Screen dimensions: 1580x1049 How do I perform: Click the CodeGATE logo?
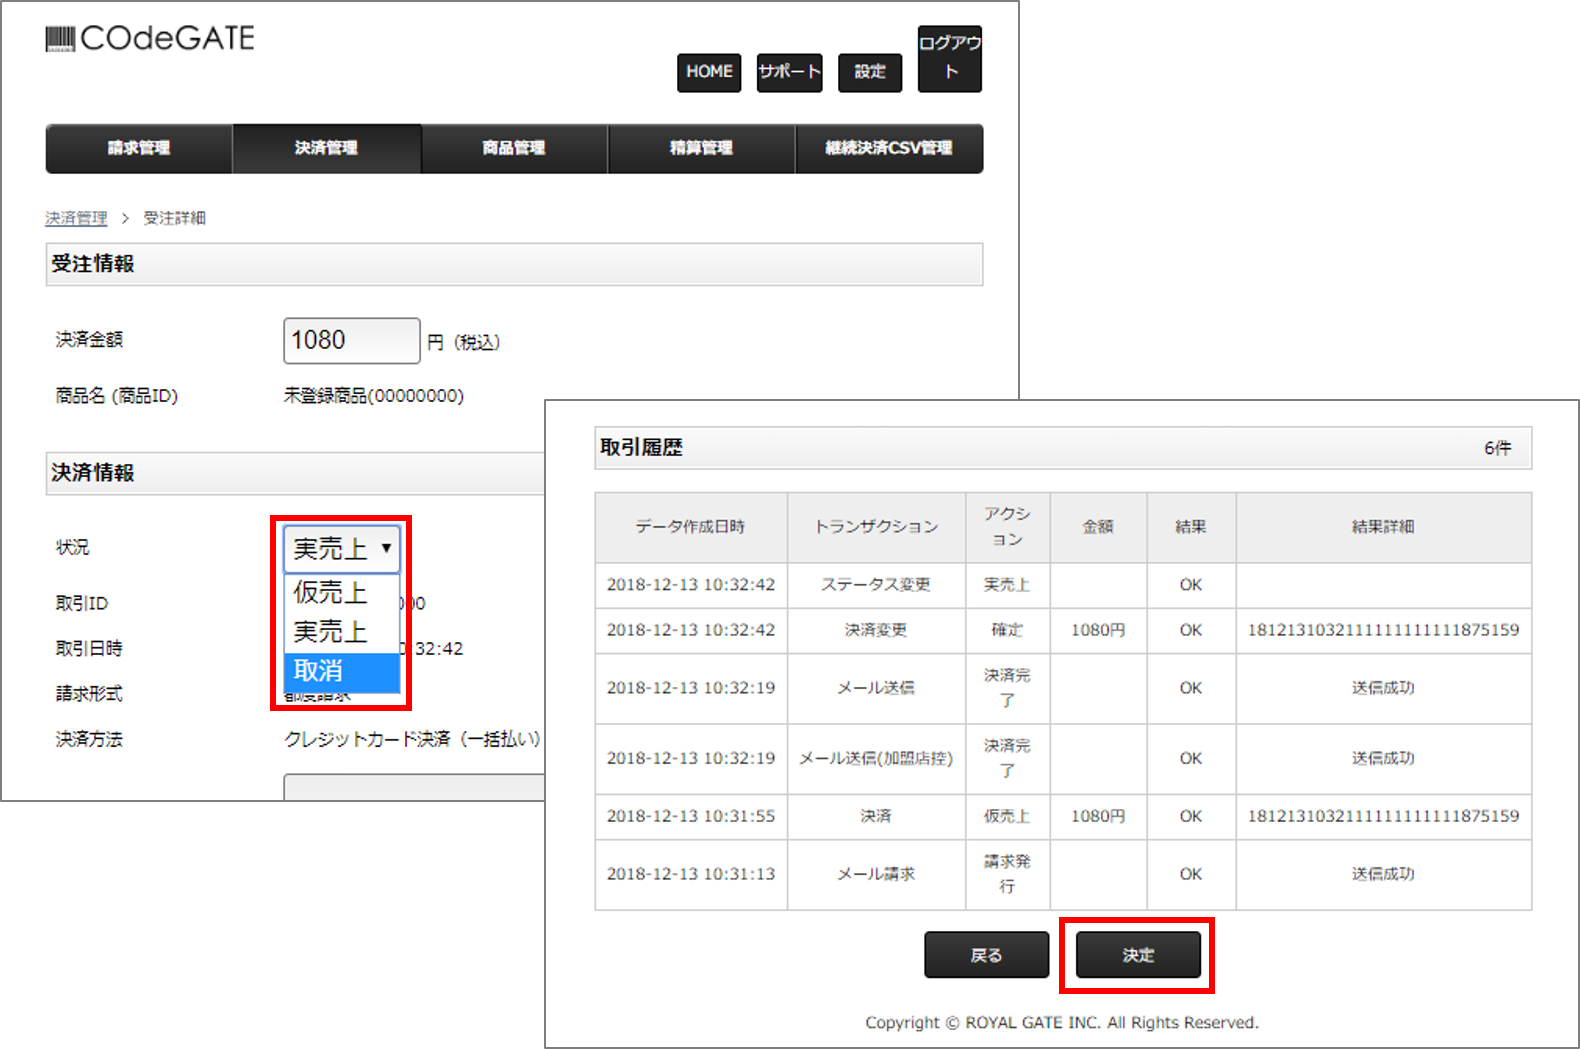click(x=150, y=38)
